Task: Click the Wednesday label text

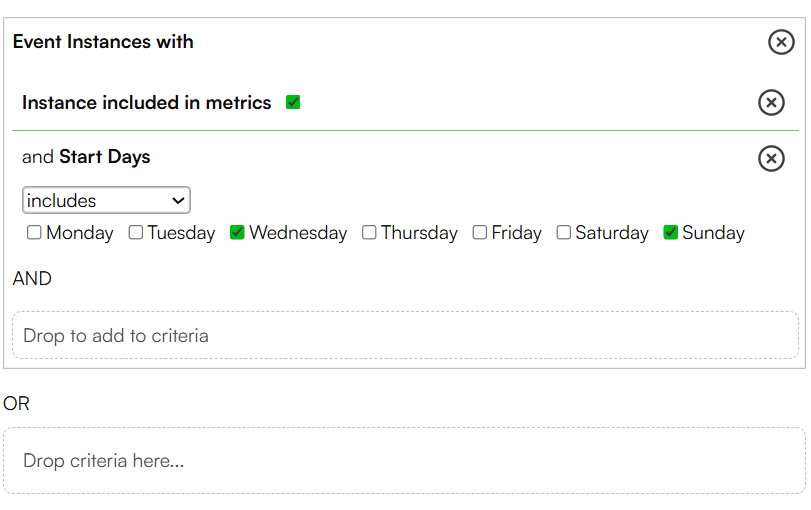Action: pos(298,233)
